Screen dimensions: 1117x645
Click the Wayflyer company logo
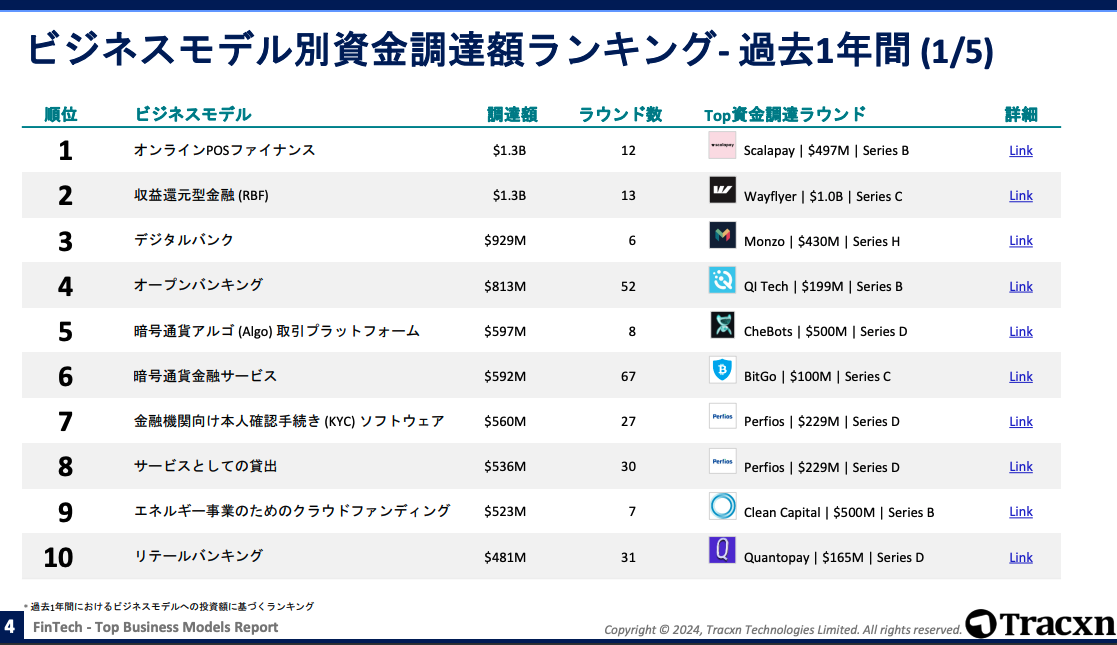(x=722, y=190)
